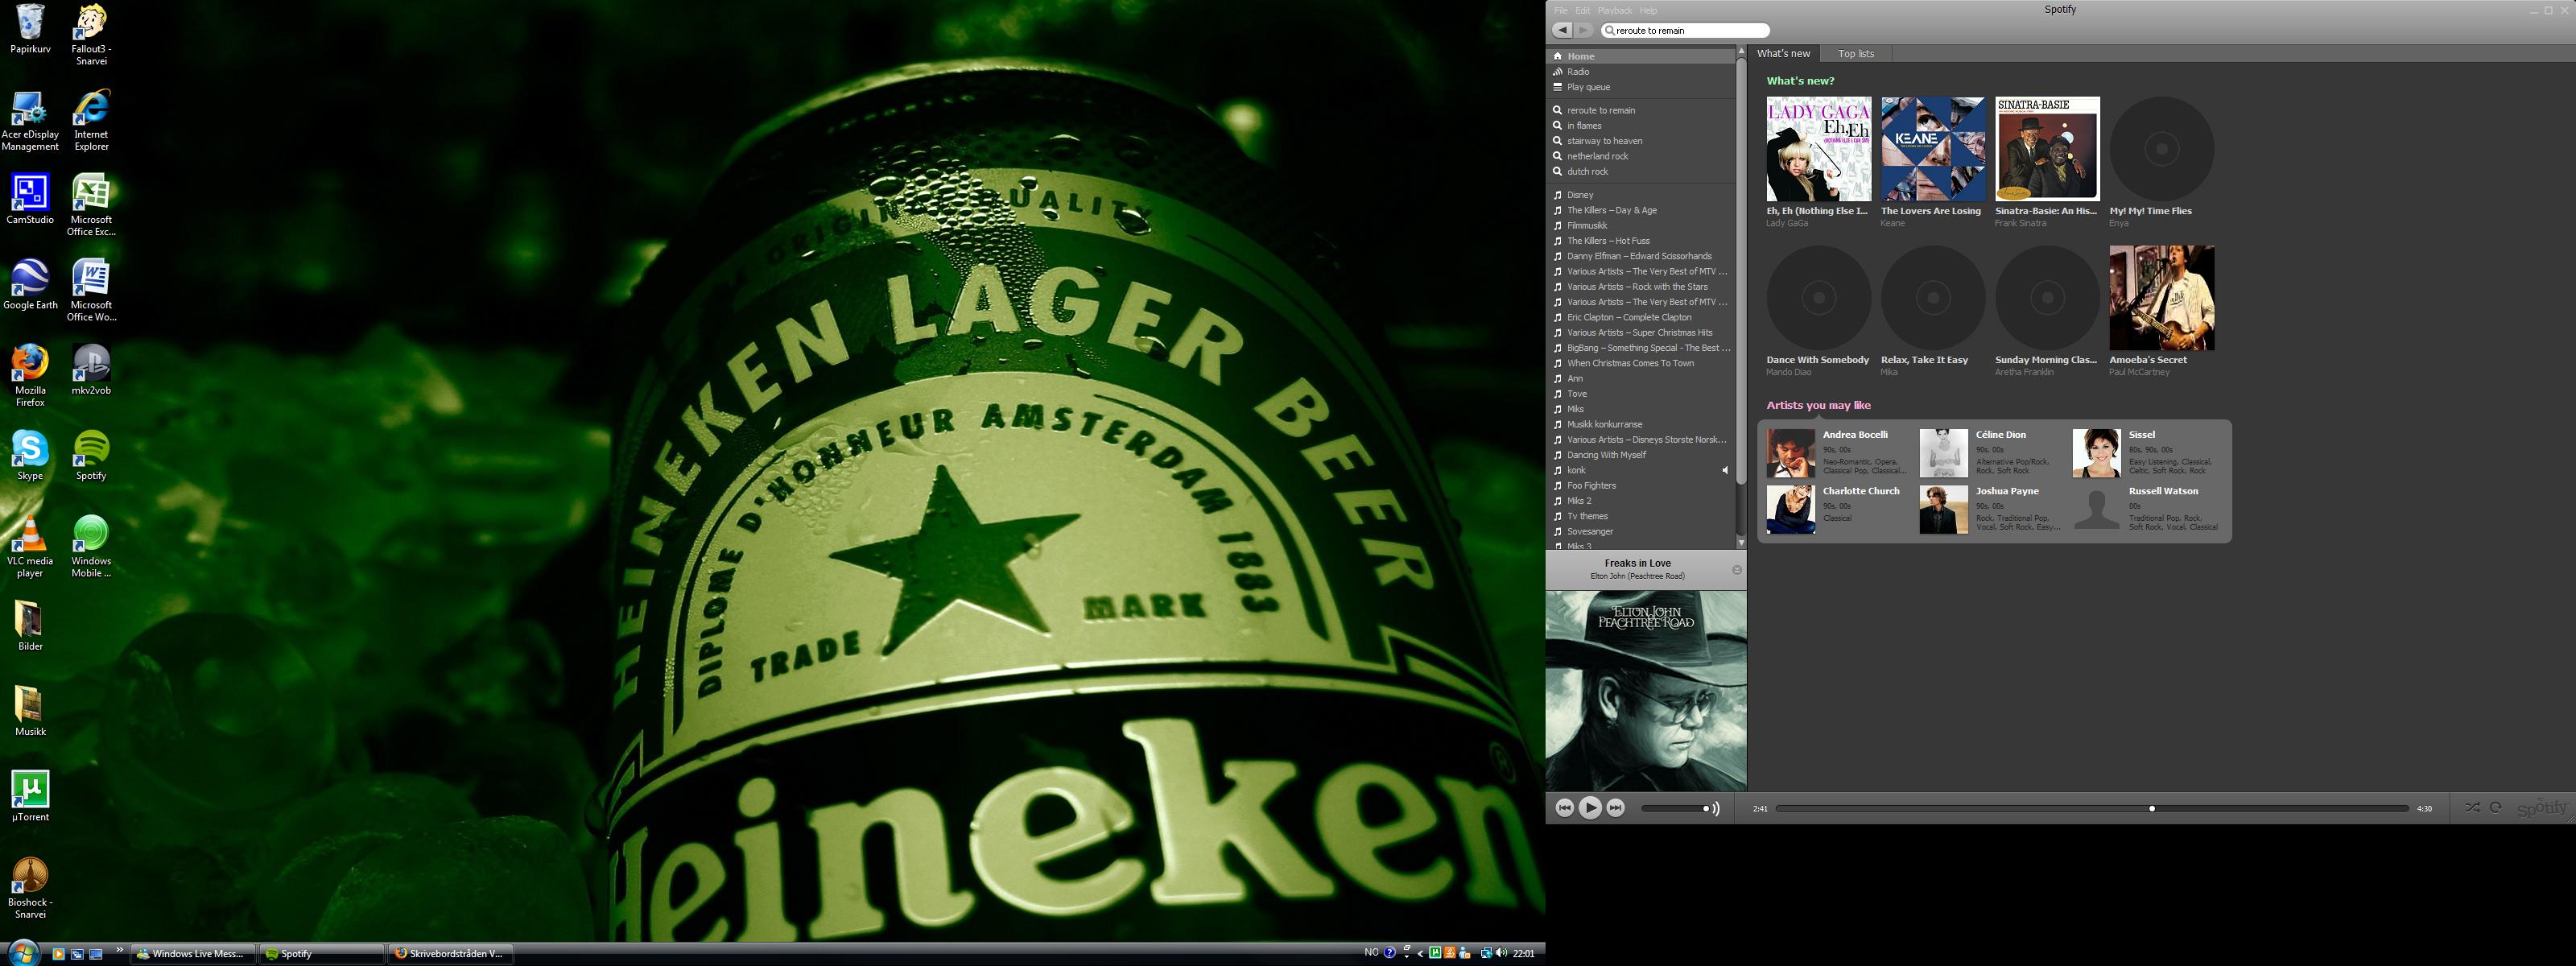The width and height of the screenshot is (2576, 966).
Task: Expand the konk playlist arrow
Action: click(x=1725, y=470)
